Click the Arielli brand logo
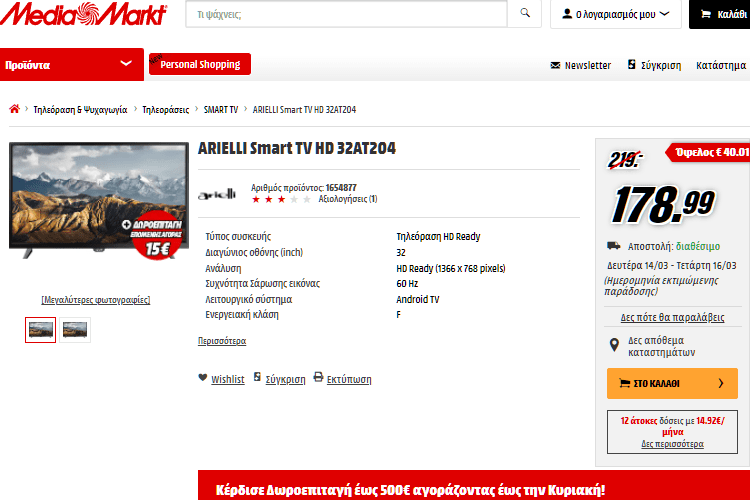This screenshot has width=750, height=500. pyautogui.click(x=217, y=194)
